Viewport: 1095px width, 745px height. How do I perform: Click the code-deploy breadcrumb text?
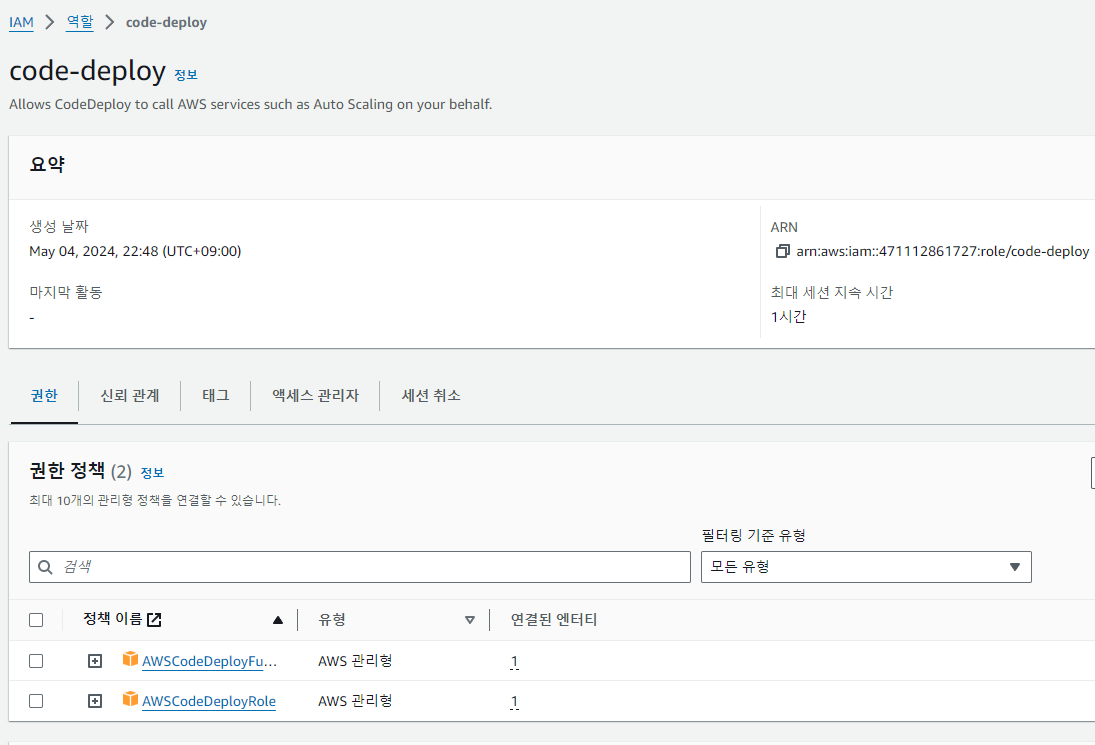point(166,22)
